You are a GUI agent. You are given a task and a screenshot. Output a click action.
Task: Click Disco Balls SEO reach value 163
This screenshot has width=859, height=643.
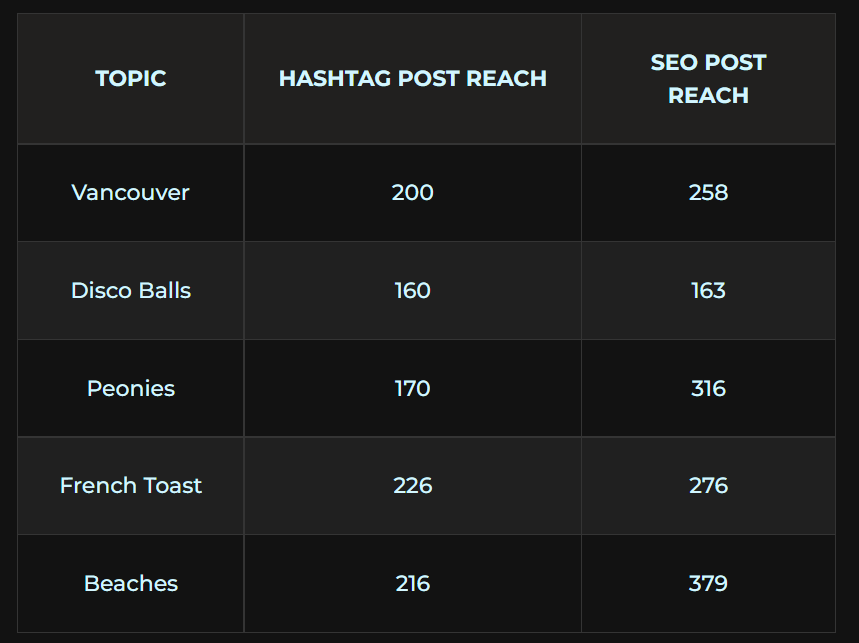[708, 290]
